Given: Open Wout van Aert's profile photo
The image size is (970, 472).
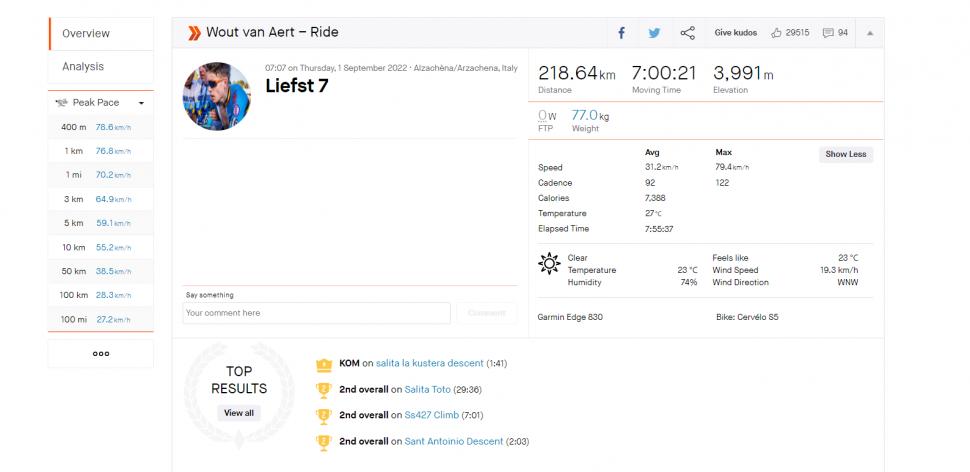Looking at the screenshot, I should click(217, 96).
